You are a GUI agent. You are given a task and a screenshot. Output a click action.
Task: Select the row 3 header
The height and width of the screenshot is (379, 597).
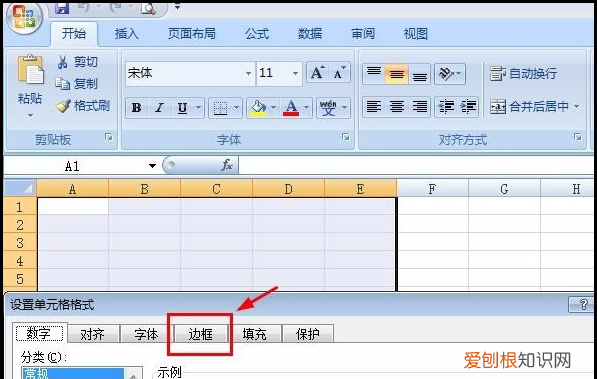(x=20, y=243)
